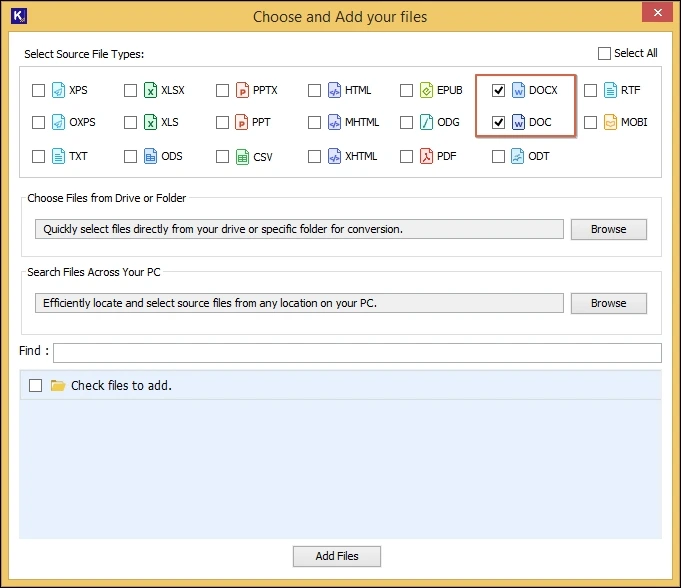Click the PPTX presentation icon
The image size is (681, 588).
click(x=242, y=90)
